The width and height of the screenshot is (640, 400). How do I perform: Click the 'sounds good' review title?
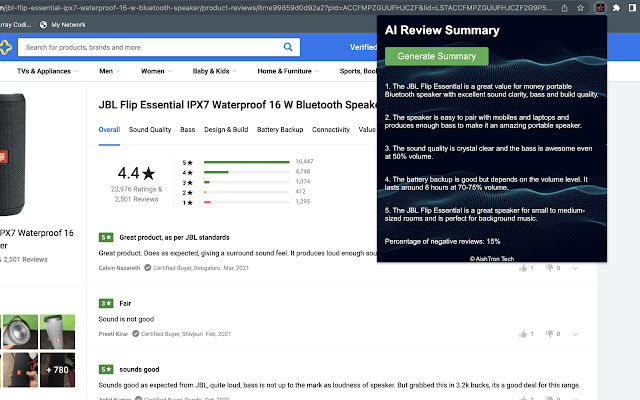pyautogui.click(x=139, y=369)
